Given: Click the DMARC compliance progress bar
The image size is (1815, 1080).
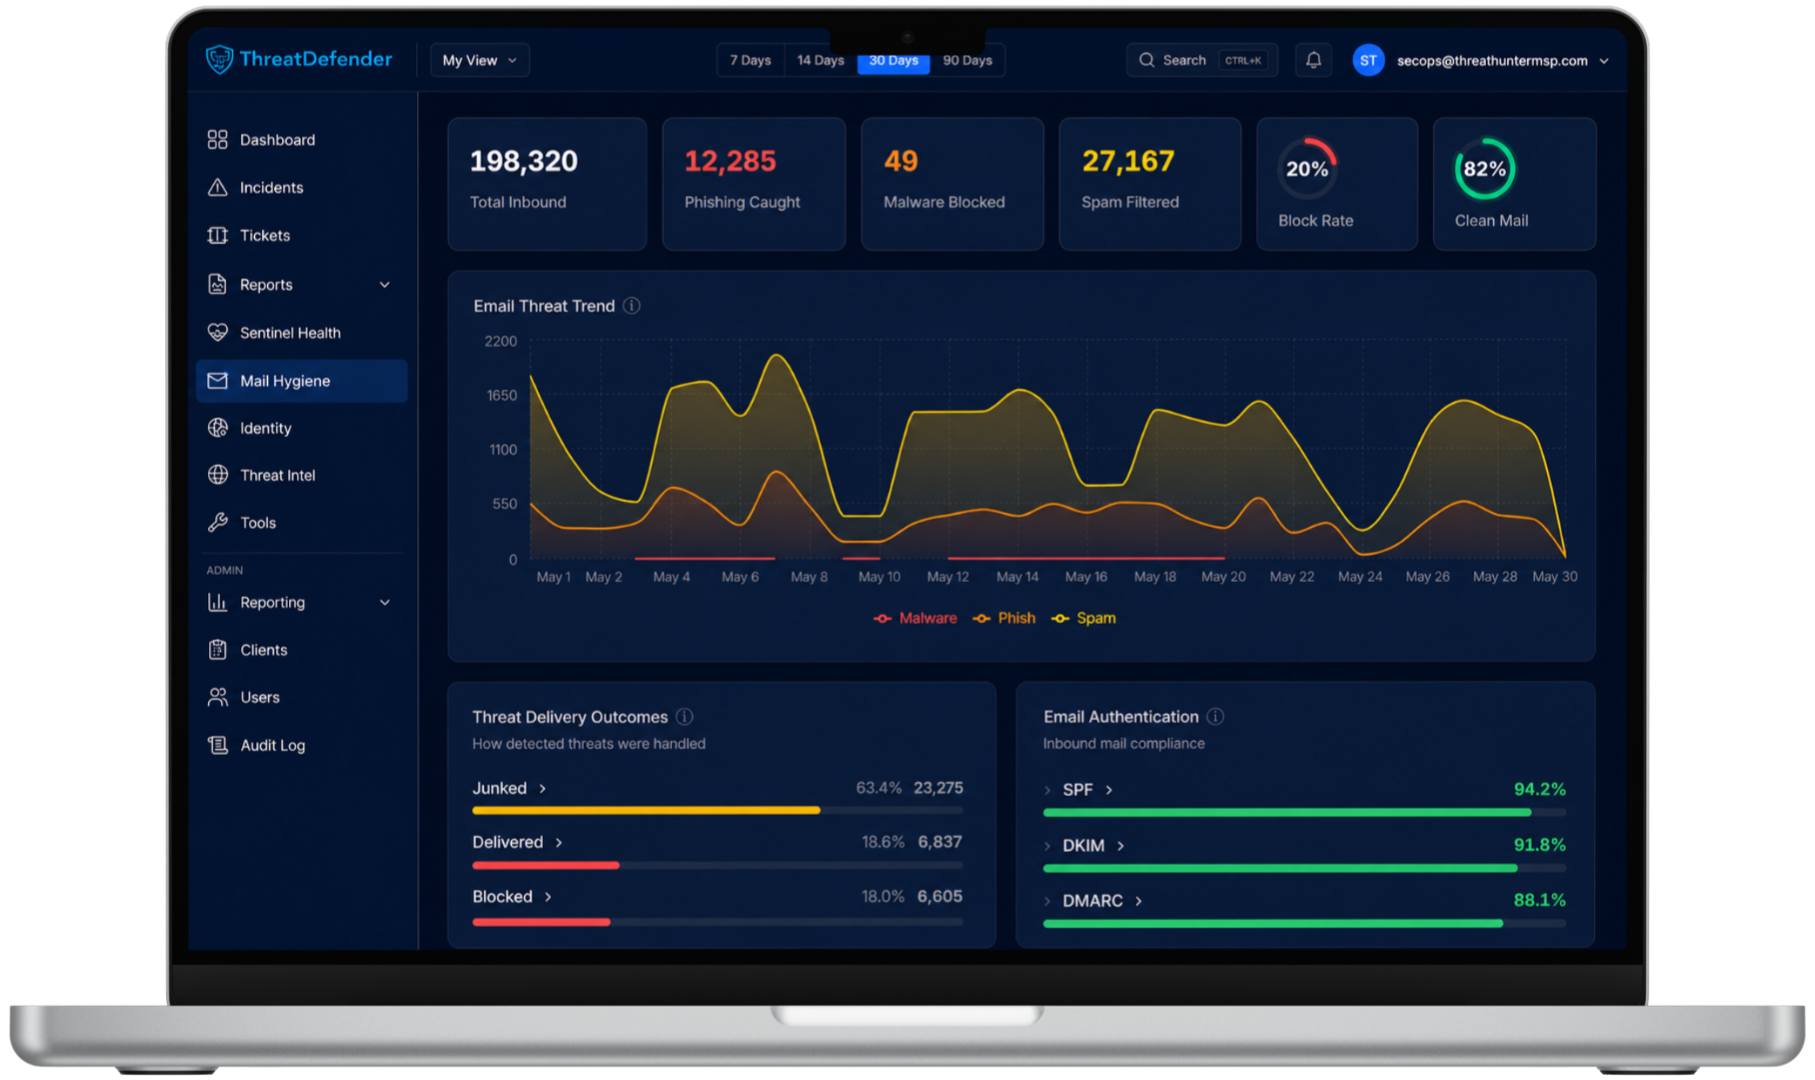Looking at the screenshot, I should (x=1304, y=924).
